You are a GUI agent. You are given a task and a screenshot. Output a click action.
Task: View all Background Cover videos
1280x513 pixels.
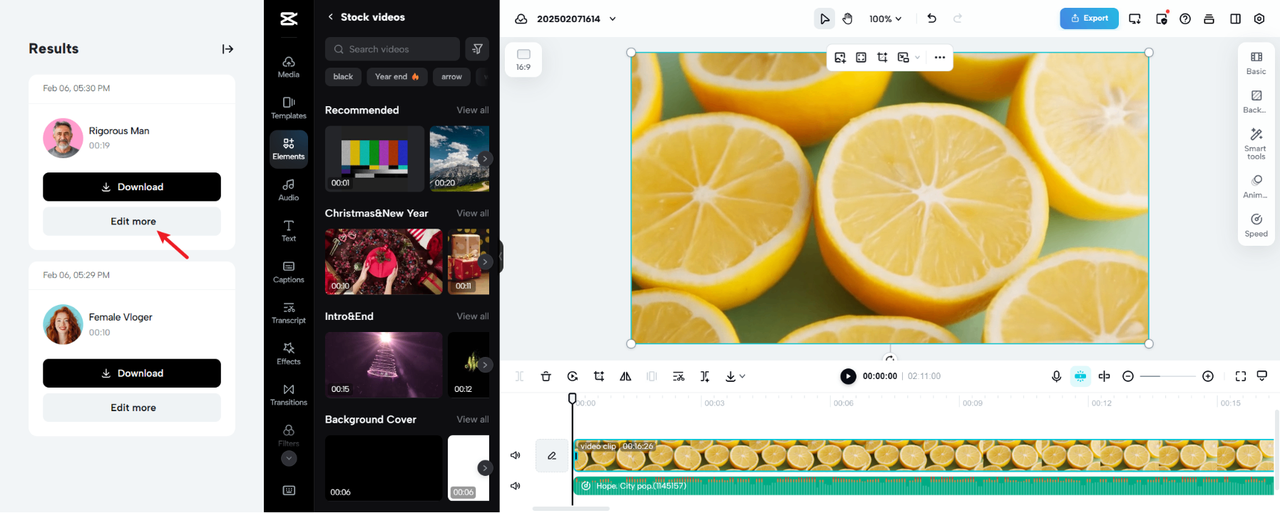click(x=473, y=419)
